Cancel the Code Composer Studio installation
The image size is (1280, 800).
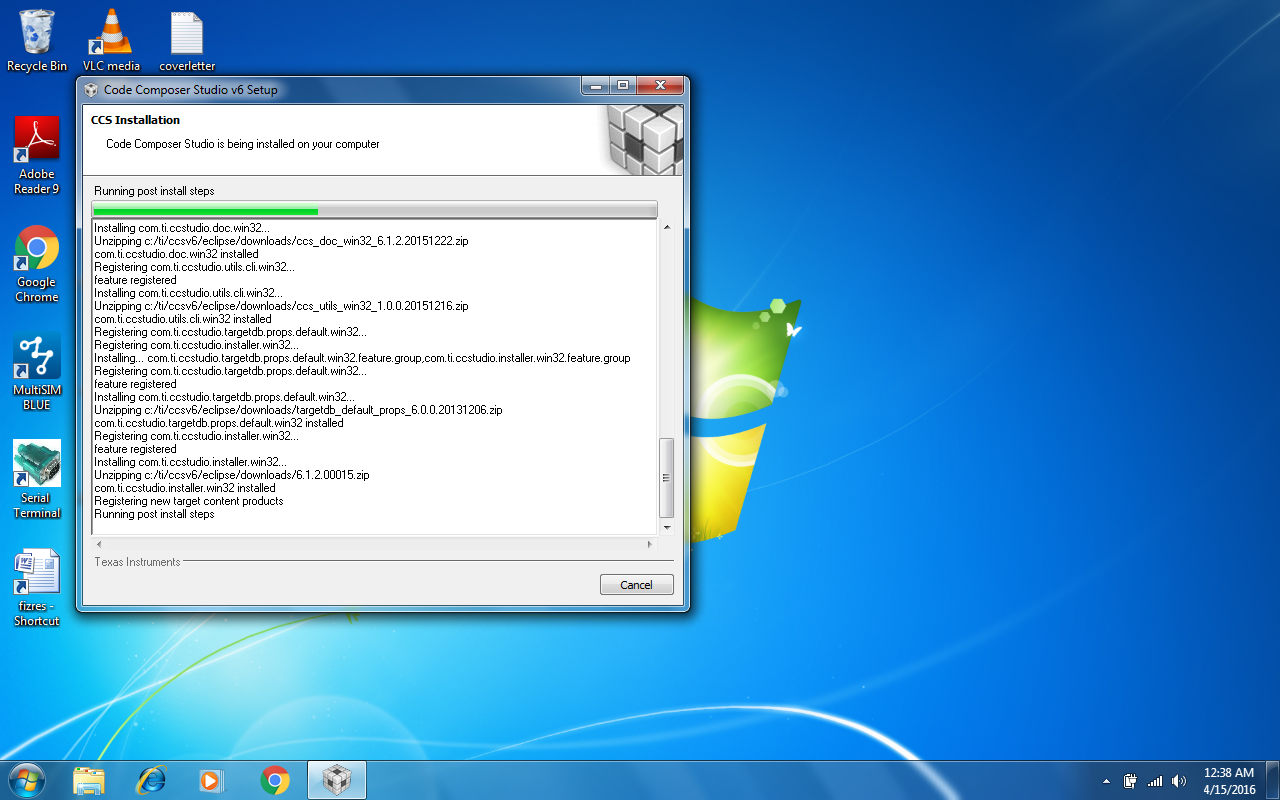click(636, 585)
